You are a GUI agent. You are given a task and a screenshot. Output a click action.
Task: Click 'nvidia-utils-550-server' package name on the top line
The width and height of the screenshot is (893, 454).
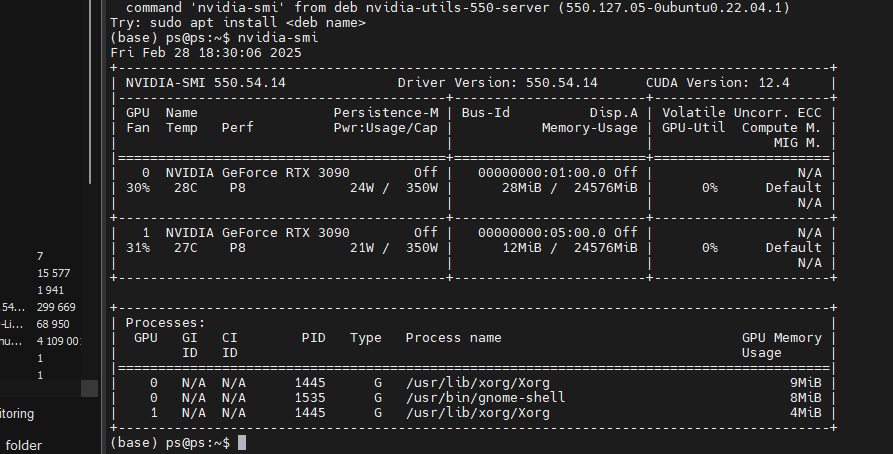click(457, 8)
